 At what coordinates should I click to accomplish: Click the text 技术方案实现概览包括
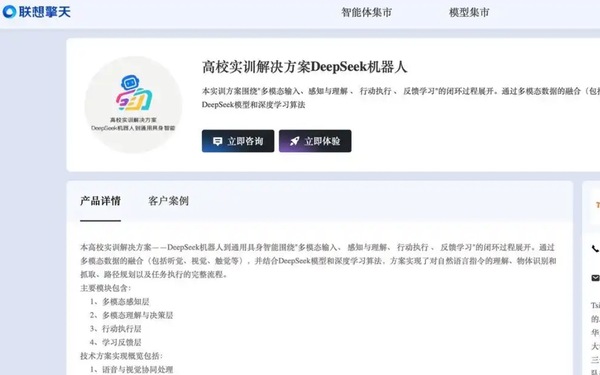(x=121, y=356)
